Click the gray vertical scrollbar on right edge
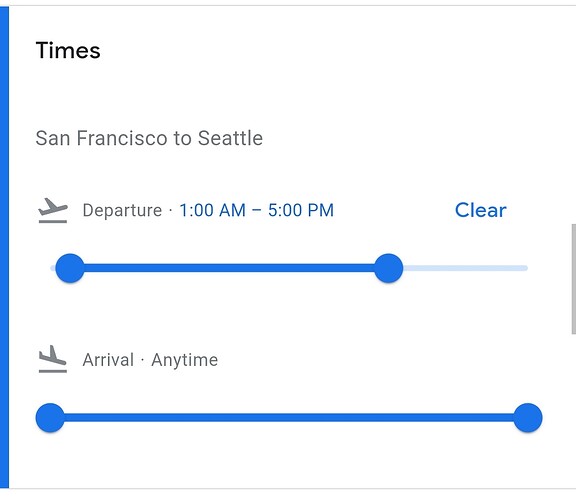This screenshot has width=576, height=500. (x=573, y=279)
